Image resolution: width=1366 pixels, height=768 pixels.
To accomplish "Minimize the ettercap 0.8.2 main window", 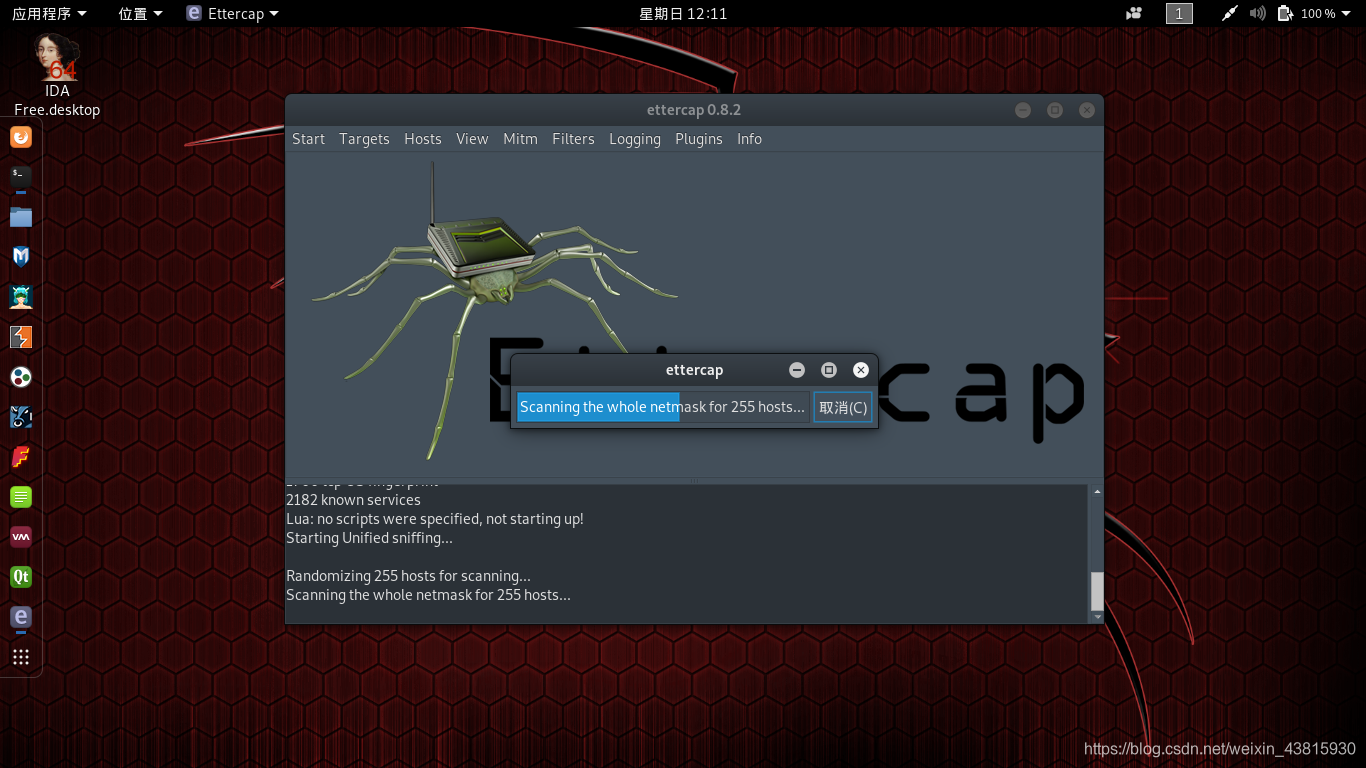I will 1023,110.
